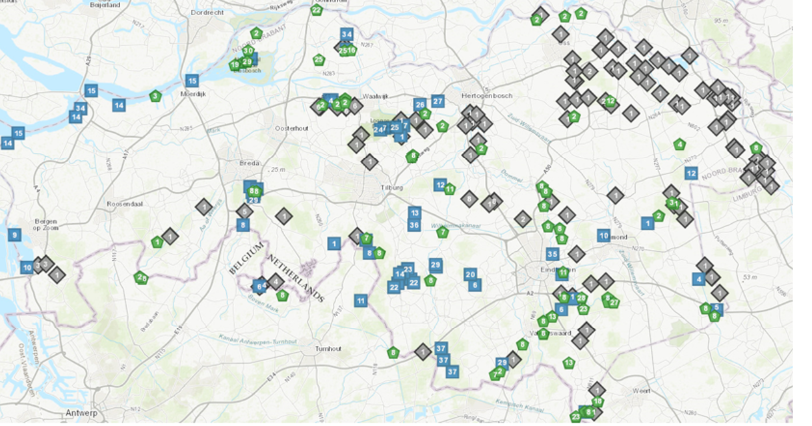This screenshot has height=426, width=812.
Task: Select blue square marker 29 southeast of Tilburg
Action: [x=435, y=264]
